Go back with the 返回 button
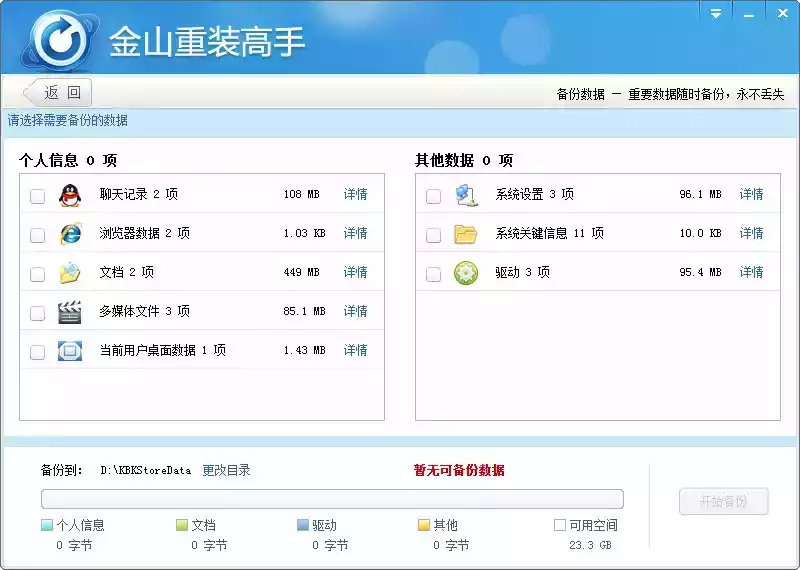This screenshot has width=800, height=570. point(57,92)
